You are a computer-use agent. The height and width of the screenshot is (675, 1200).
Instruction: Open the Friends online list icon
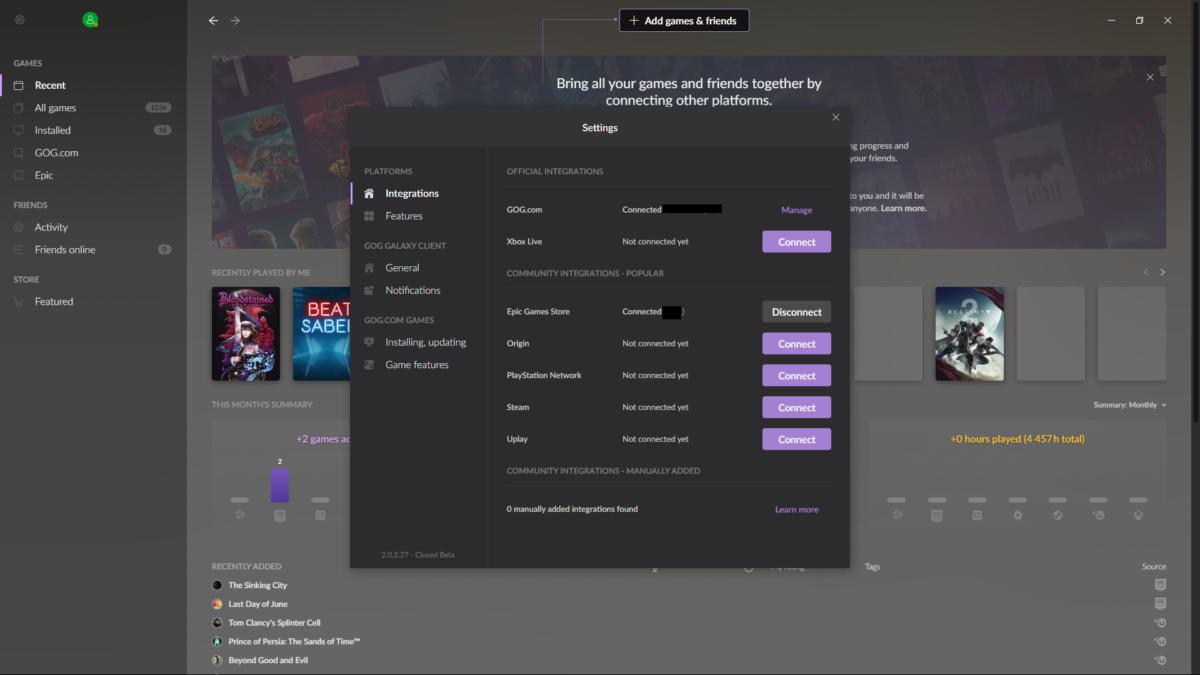click(x=18, y=249)
